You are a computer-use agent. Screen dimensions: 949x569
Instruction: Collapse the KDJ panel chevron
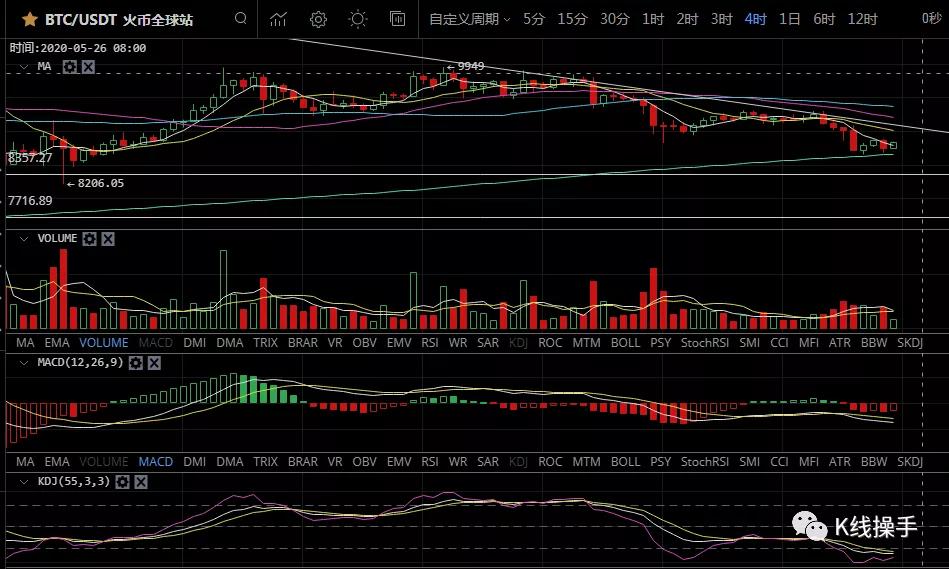pos(24,482)
